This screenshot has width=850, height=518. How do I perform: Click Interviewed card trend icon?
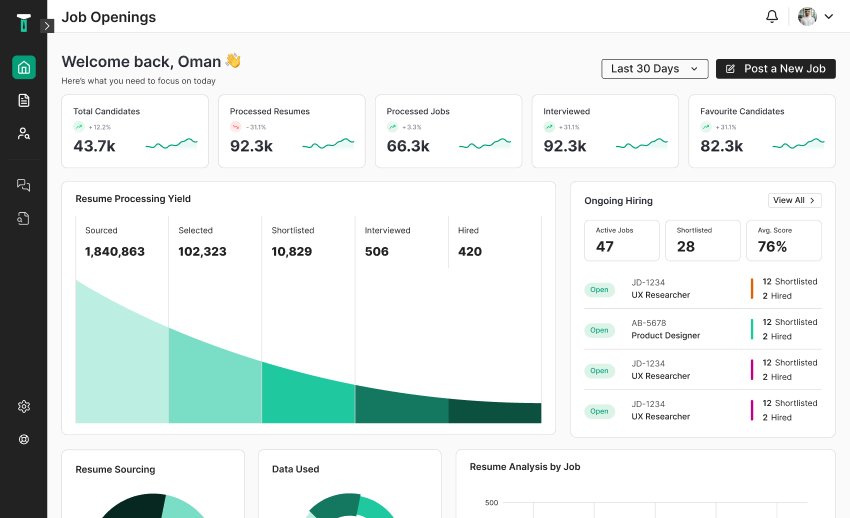coord(549,127)
